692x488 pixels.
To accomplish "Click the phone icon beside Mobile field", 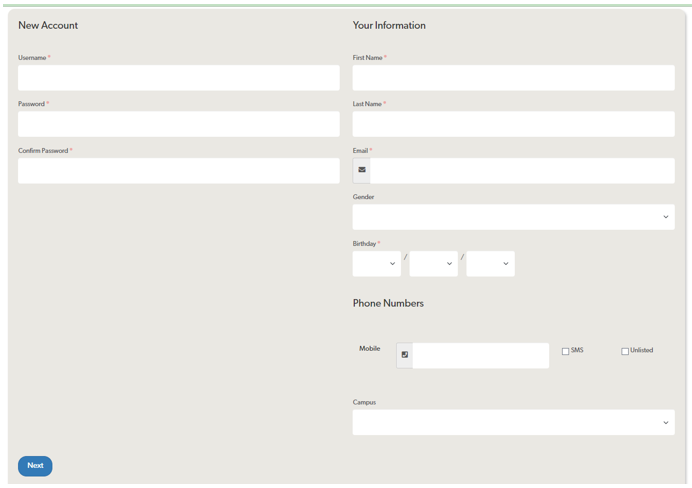I will pos(405,355).
